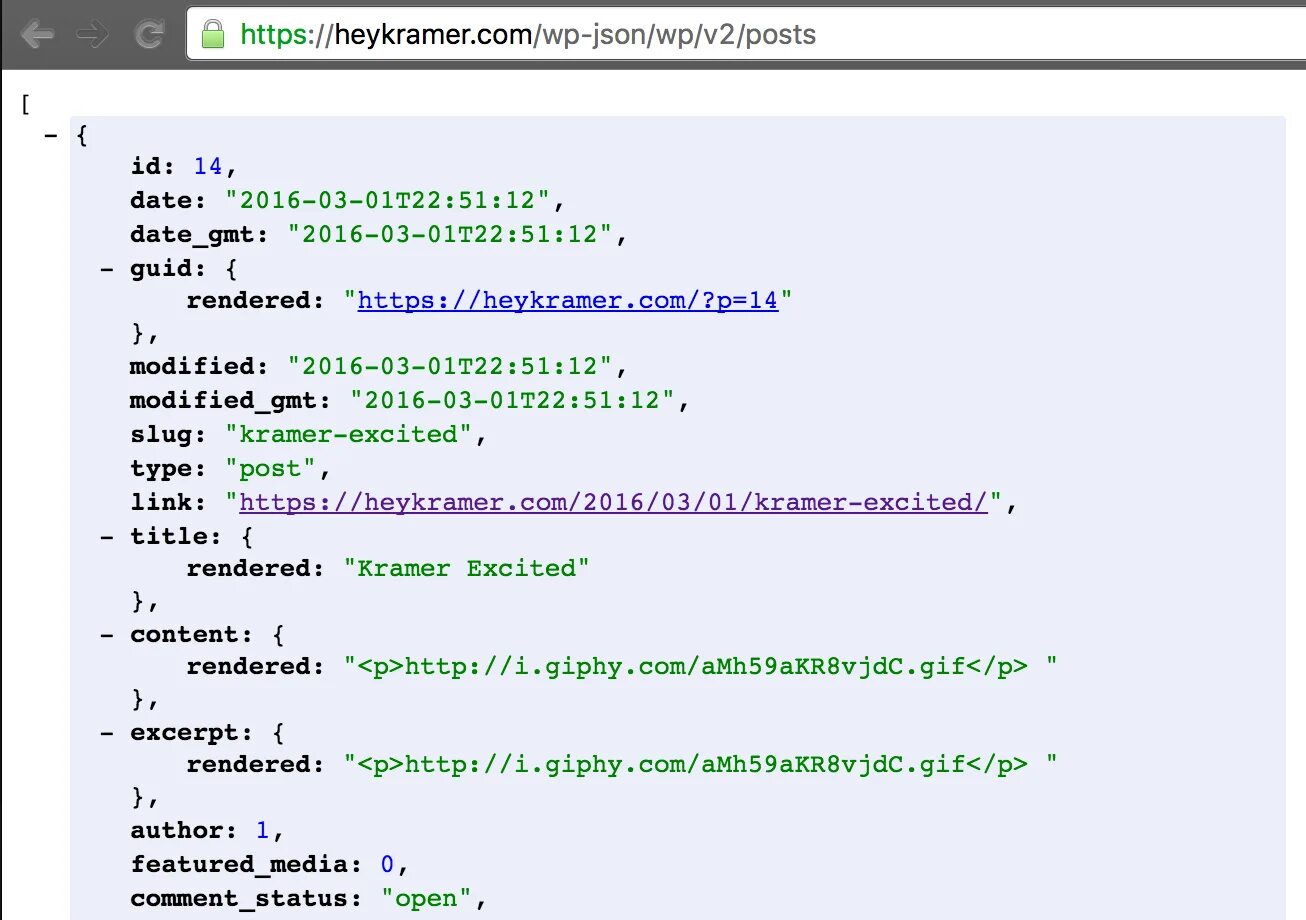Focus the heykramer.com URL address bar
1306x920 pixels.
(x=745, y=35)
